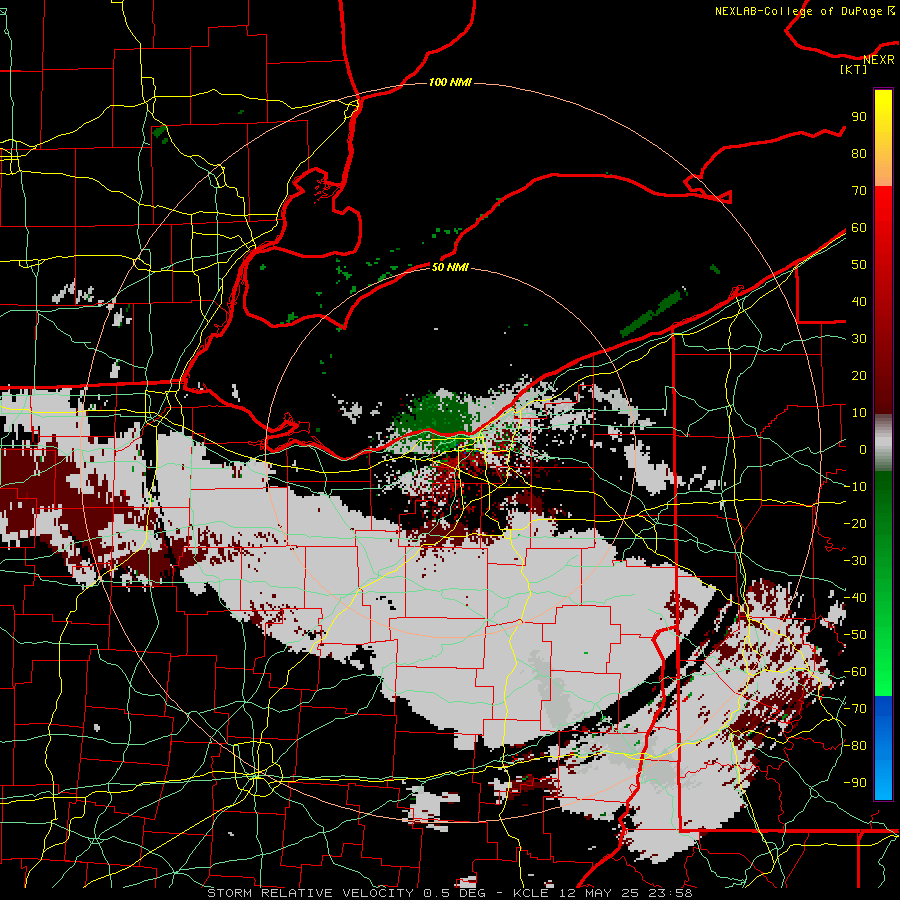The image size is (900, 900).
Task: Click the '80' value on the velocity scale
Action: click(x=859, y=154)
